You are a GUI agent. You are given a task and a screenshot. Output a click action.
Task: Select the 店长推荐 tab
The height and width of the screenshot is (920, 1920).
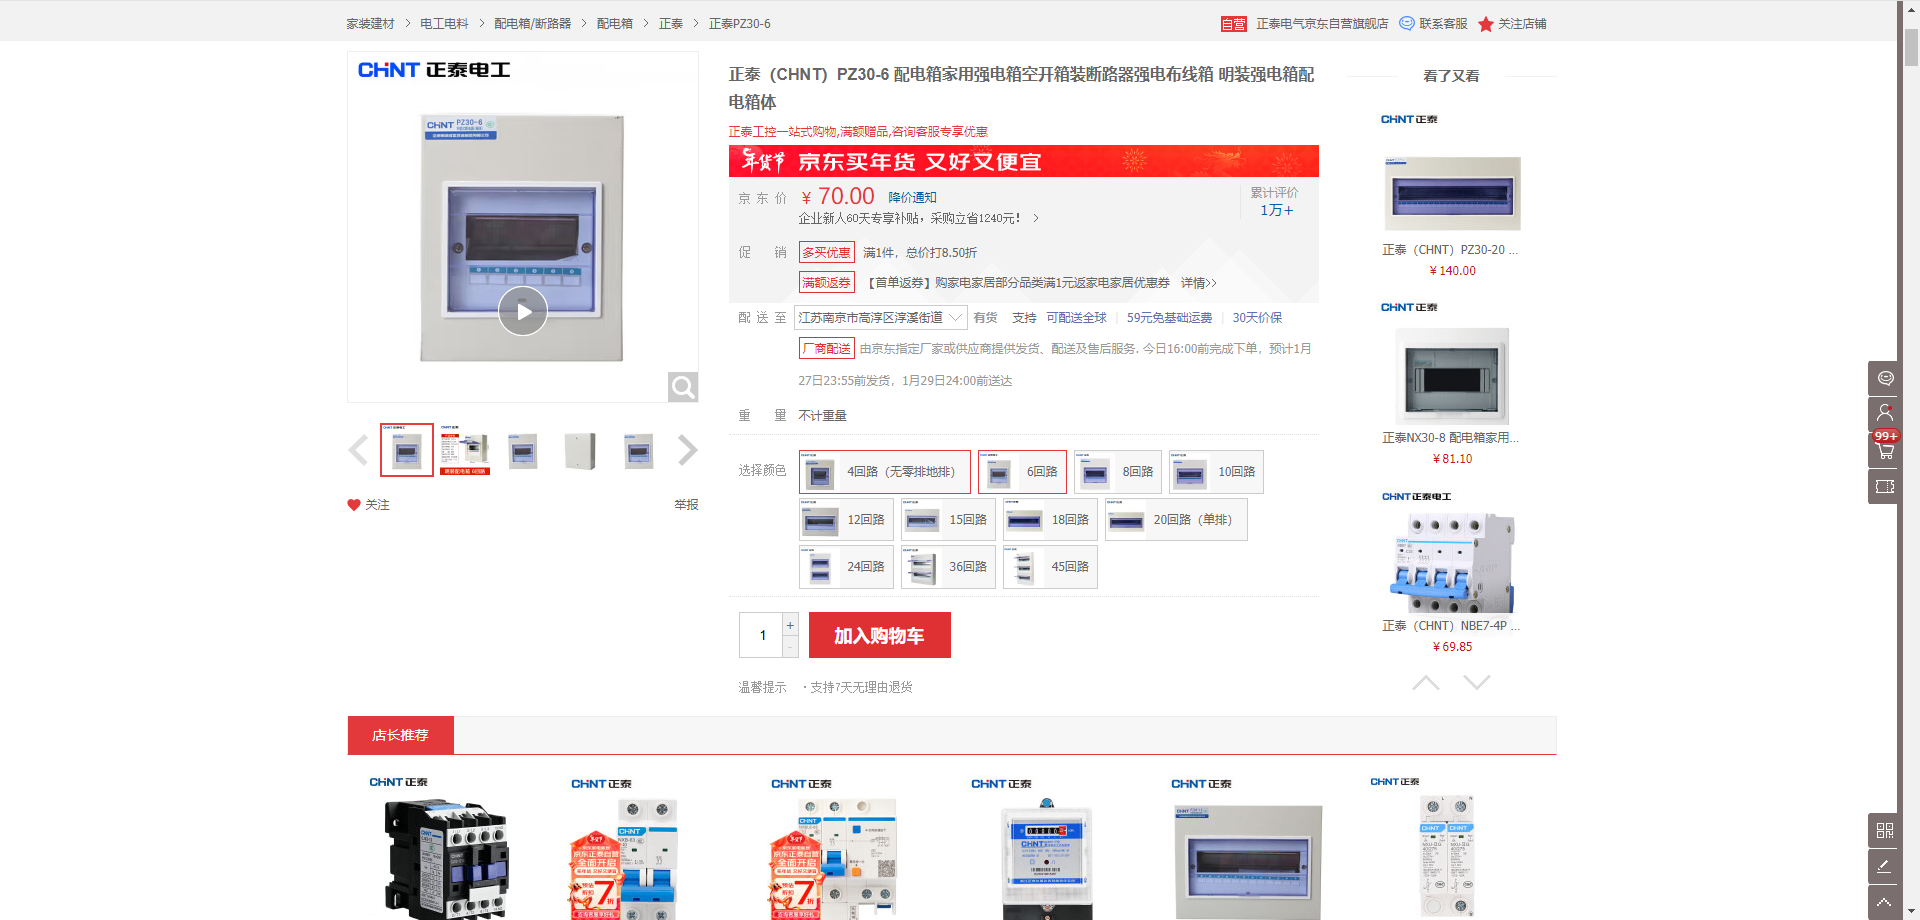(x=401, y=735)
